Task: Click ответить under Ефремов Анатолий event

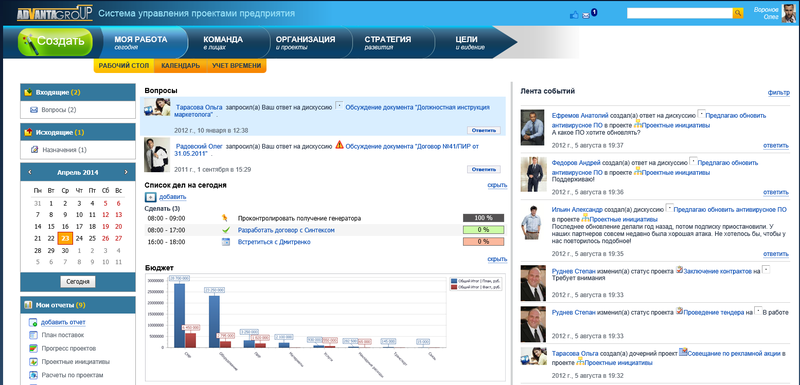Action: [x=776, y=145]
